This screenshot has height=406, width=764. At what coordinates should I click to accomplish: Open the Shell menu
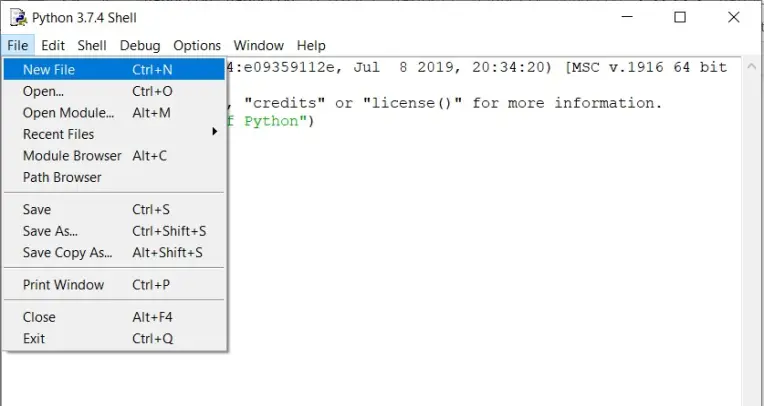pos(92,46)
